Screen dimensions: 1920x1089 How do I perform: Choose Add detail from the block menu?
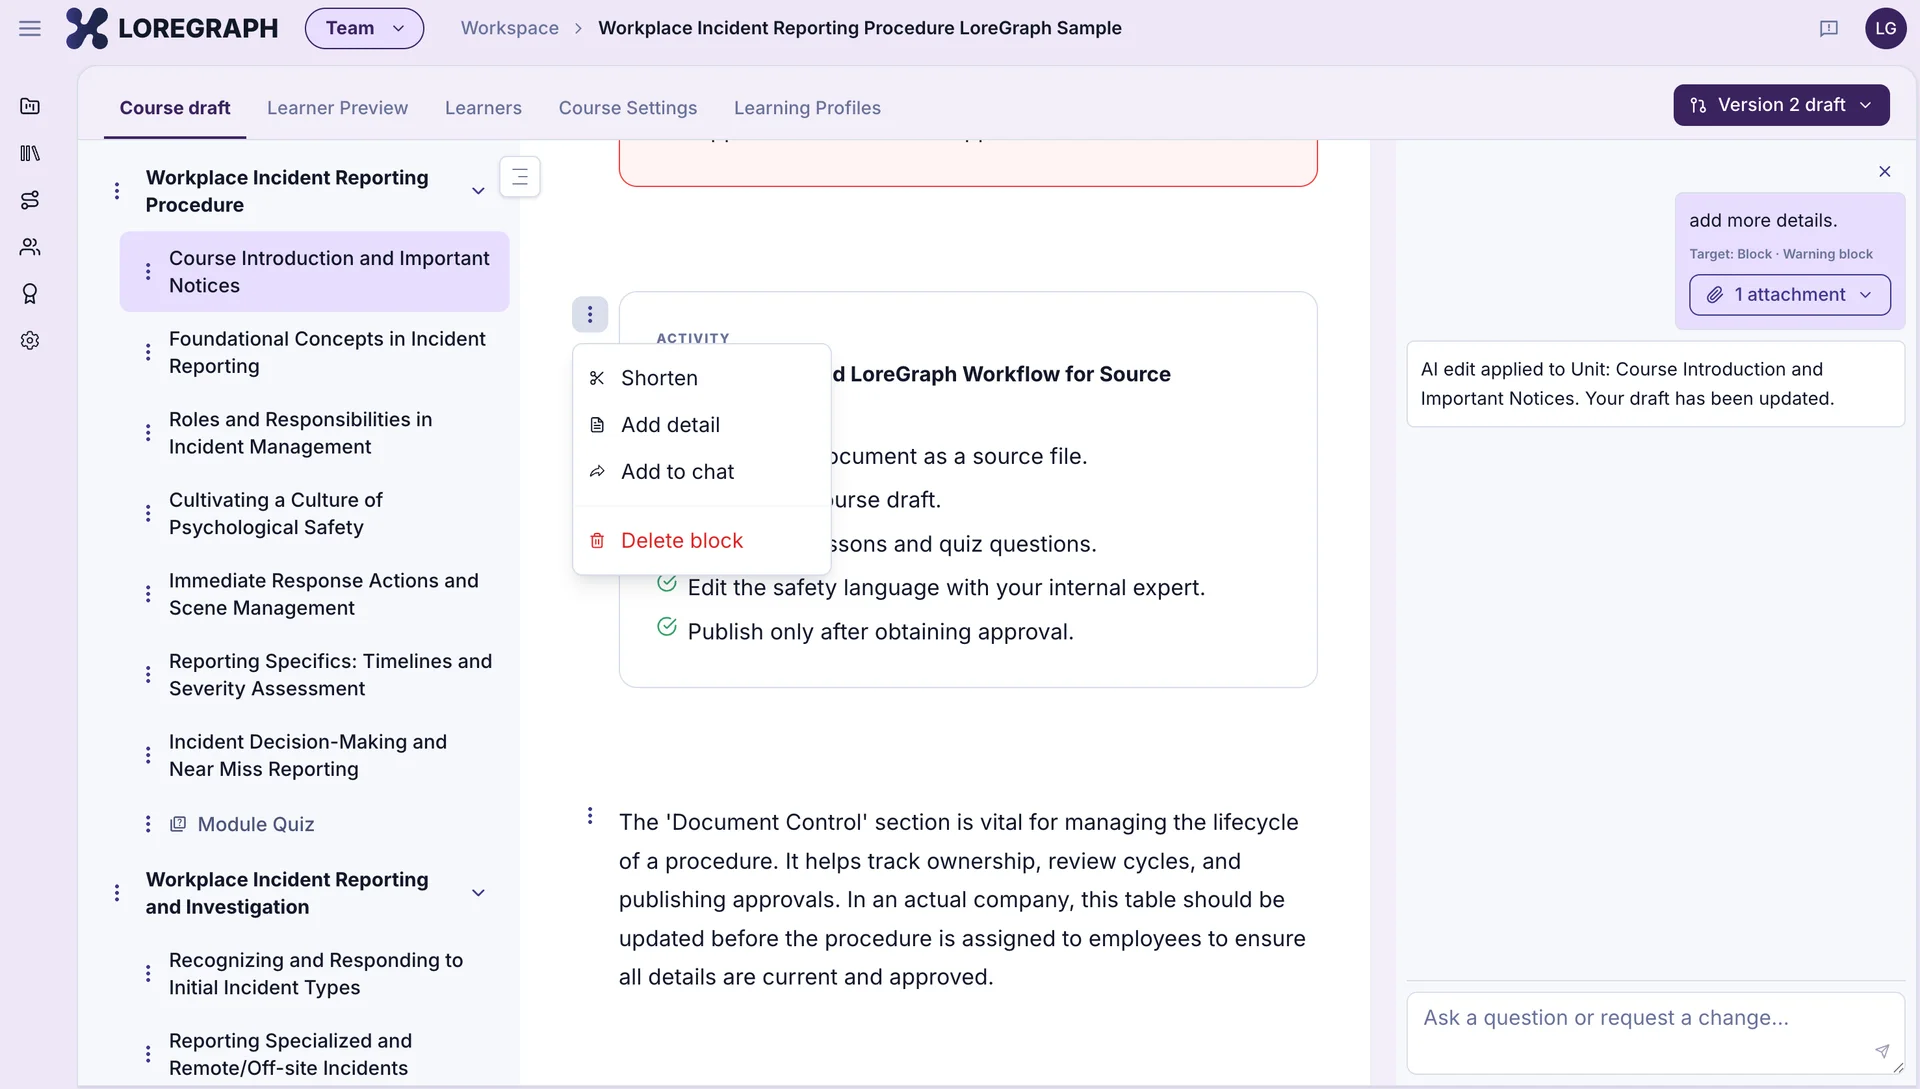701,425
